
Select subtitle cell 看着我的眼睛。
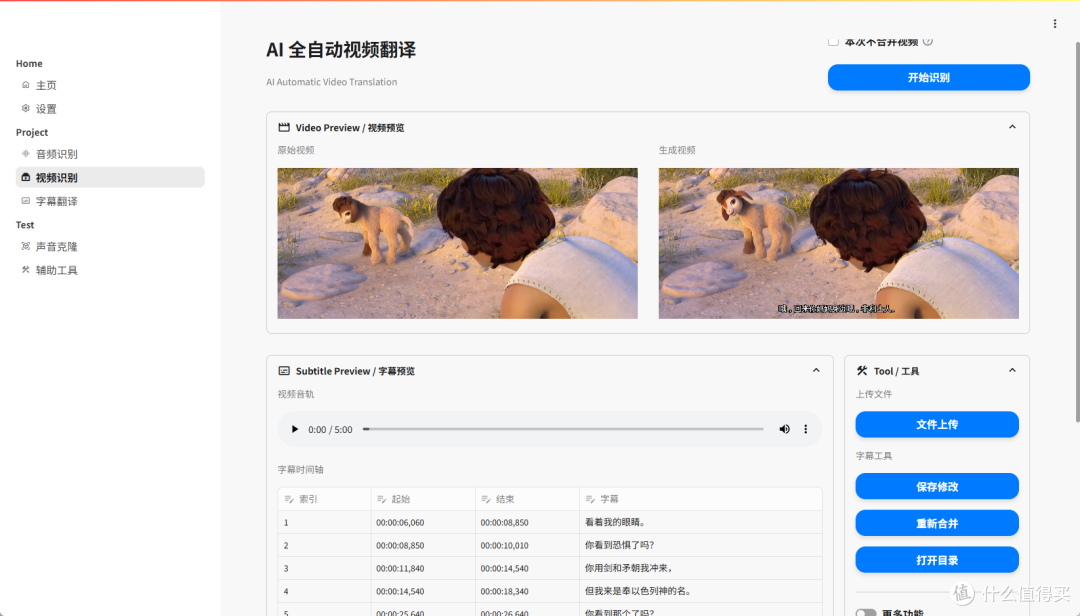(700, 522)
